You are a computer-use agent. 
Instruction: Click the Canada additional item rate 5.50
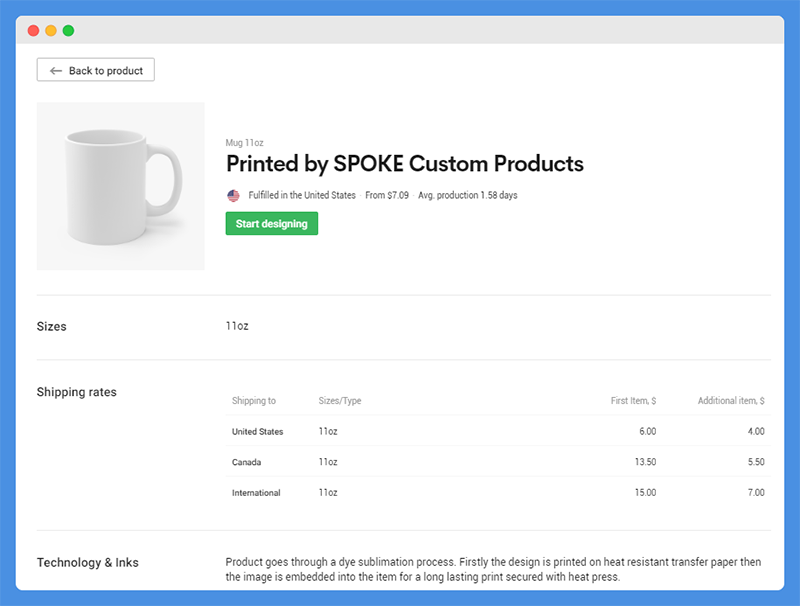(x=756, y=462)
